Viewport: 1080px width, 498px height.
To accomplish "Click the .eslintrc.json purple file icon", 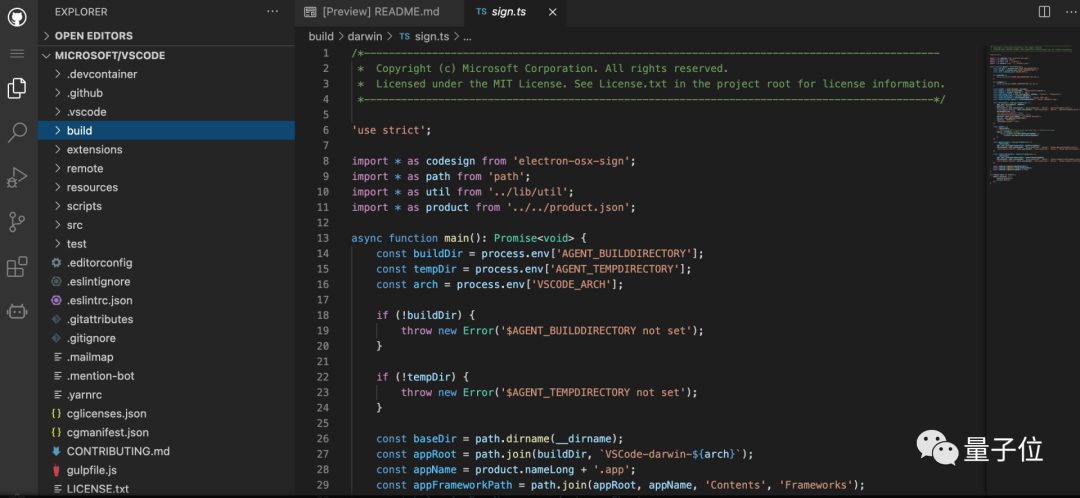I will pos(56,300).
